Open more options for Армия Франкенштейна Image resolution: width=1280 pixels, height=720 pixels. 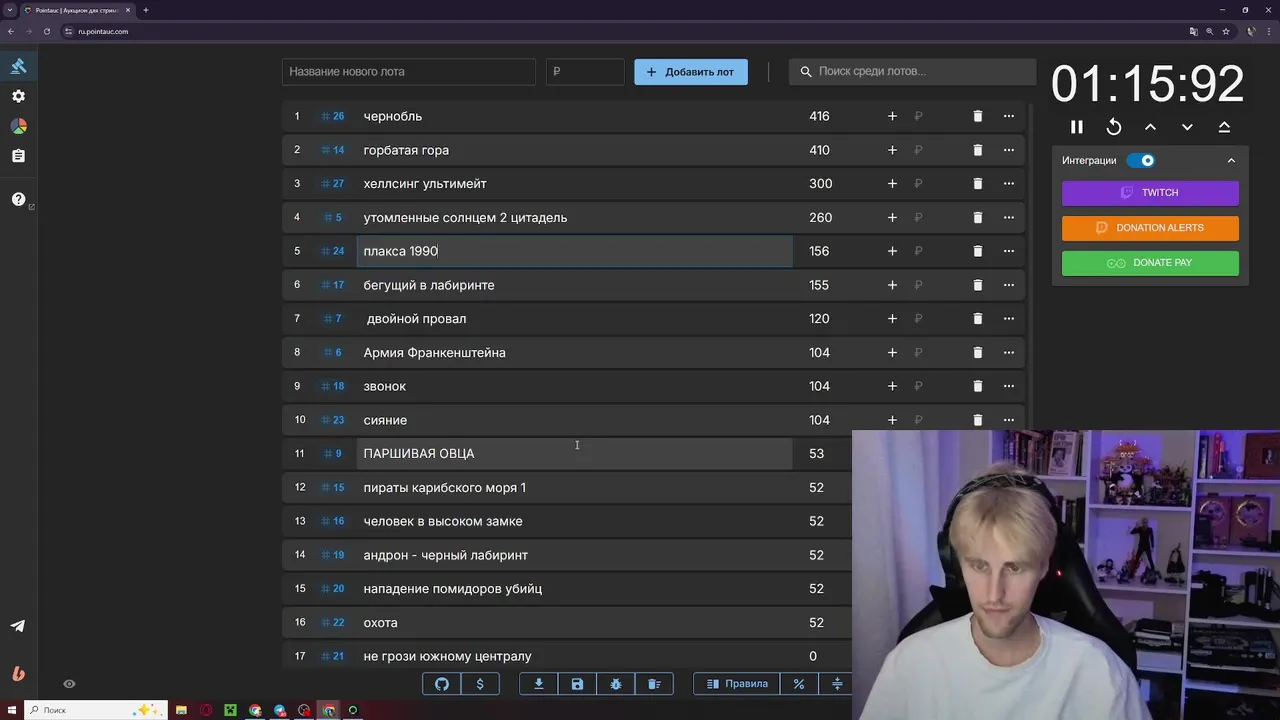click(1008, 352)
